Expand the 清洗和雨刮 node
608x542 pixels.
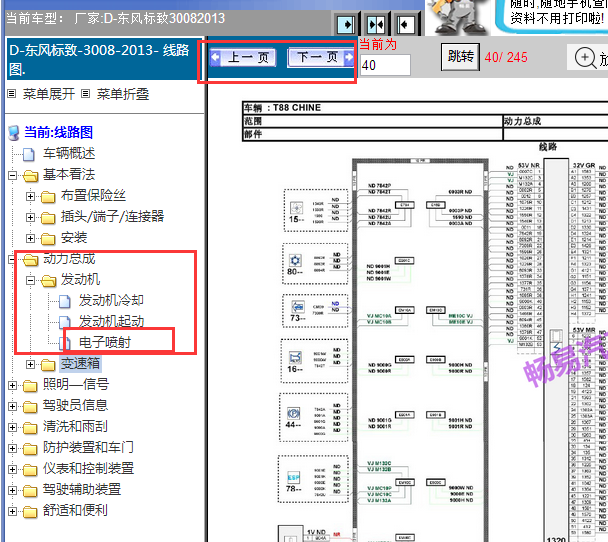[12, 427]
